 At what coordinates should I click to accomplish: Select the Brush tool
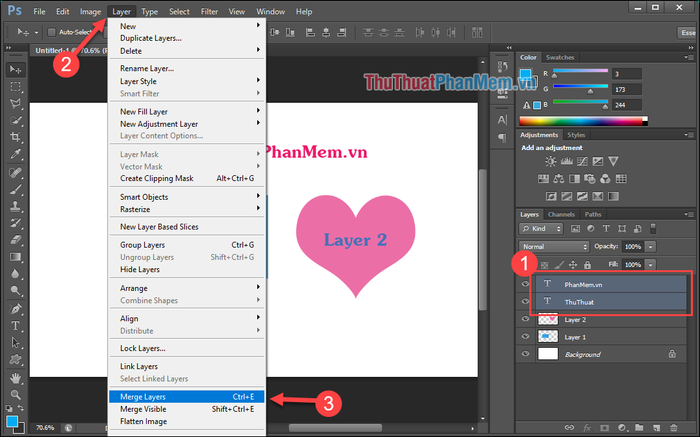pos(16,189)
